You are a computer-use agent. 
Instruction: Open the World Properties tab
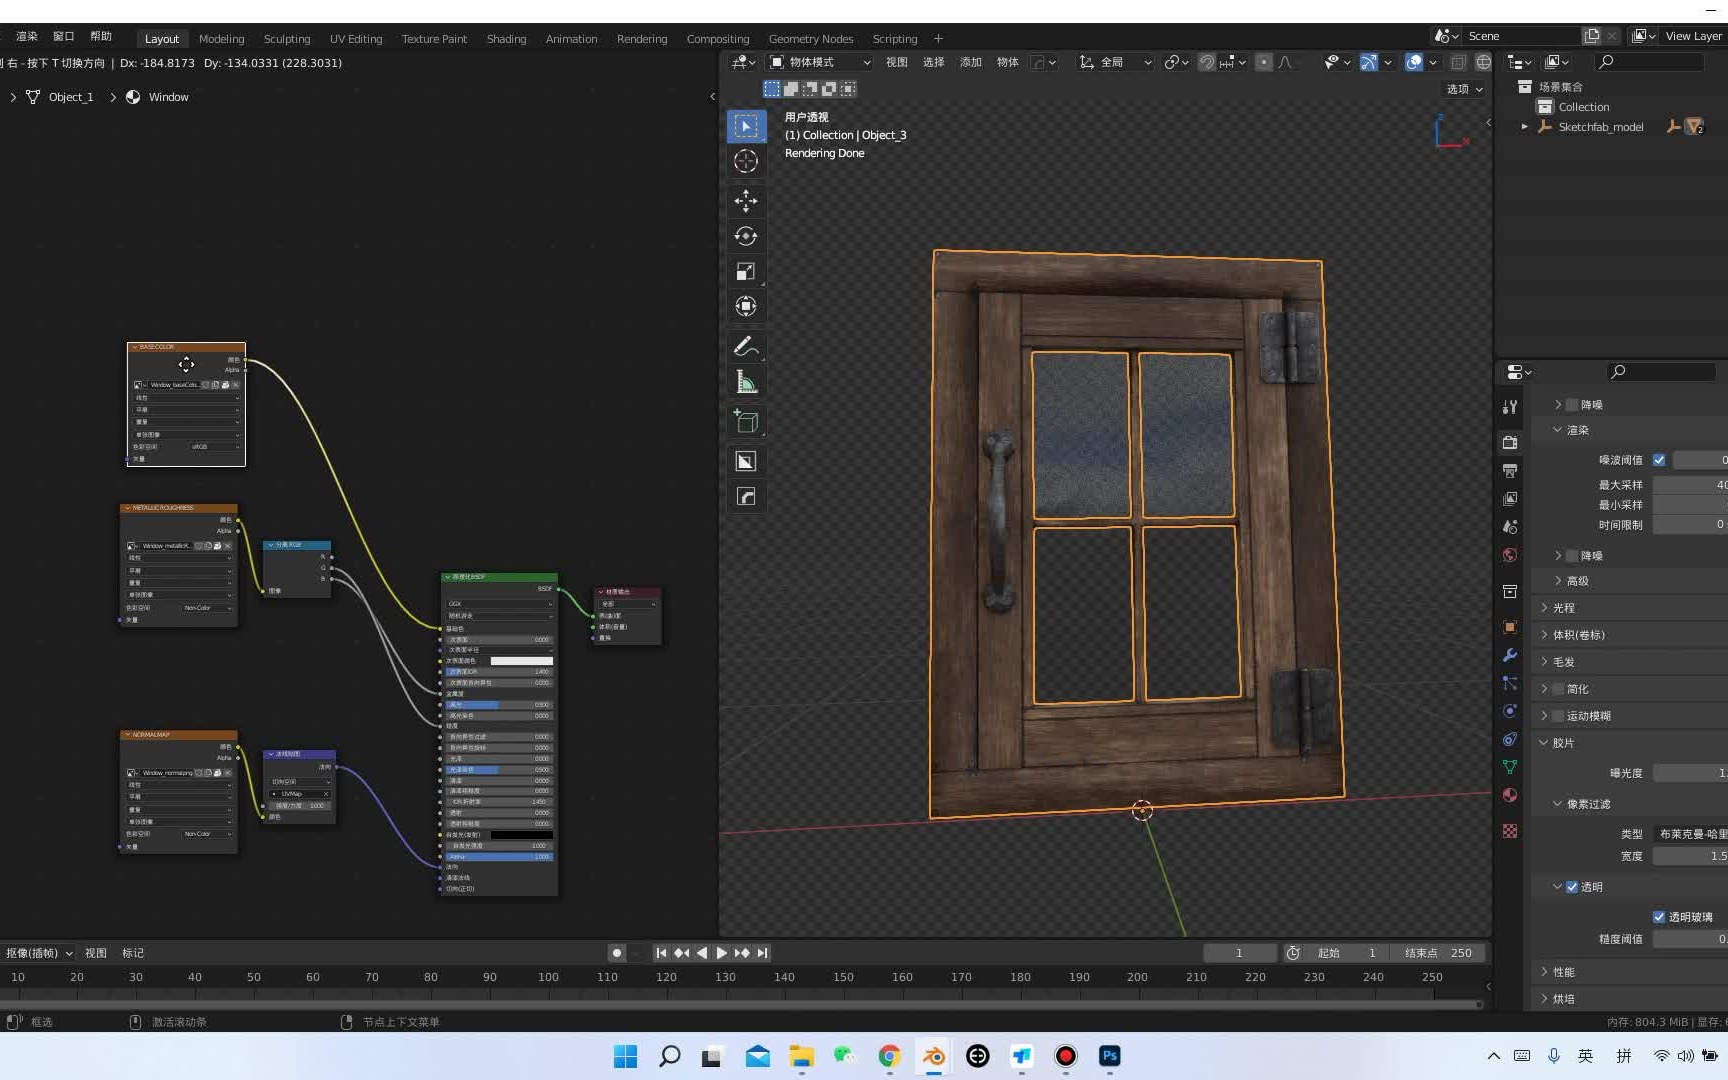[1510, 554]
